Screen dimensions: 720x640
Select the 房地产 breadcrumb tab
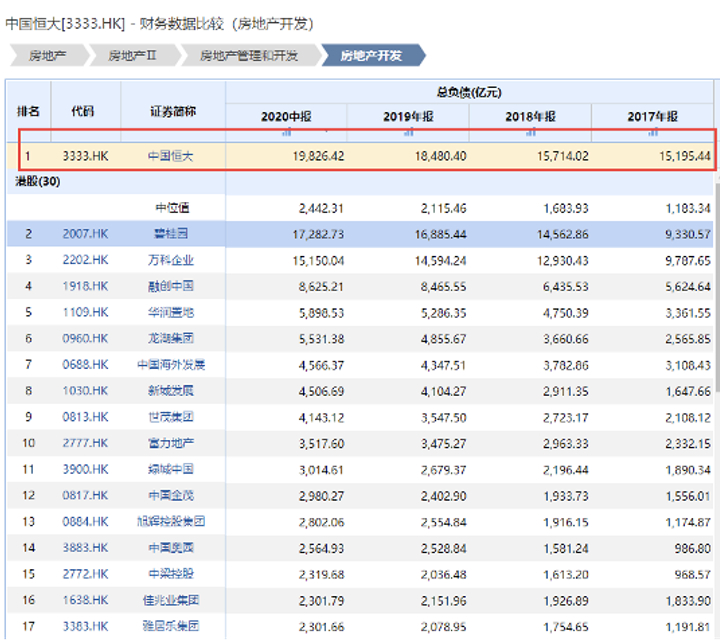coord(46,55)
